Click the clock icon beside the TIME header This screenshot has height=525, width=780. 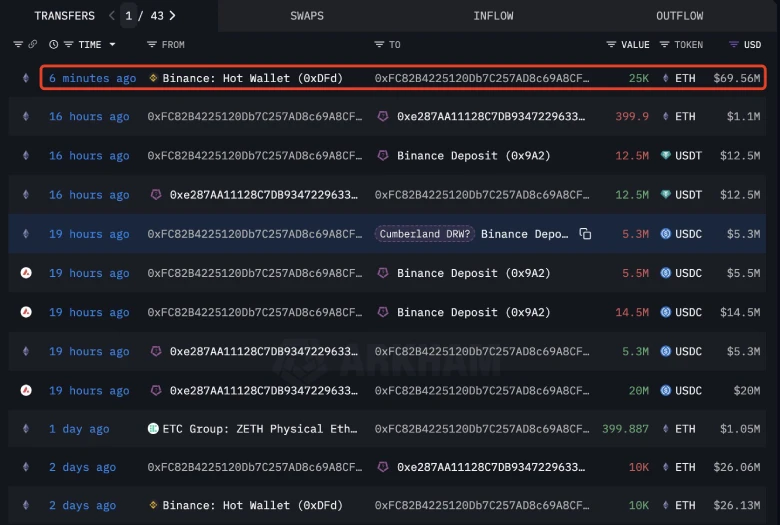coord(53,45)
